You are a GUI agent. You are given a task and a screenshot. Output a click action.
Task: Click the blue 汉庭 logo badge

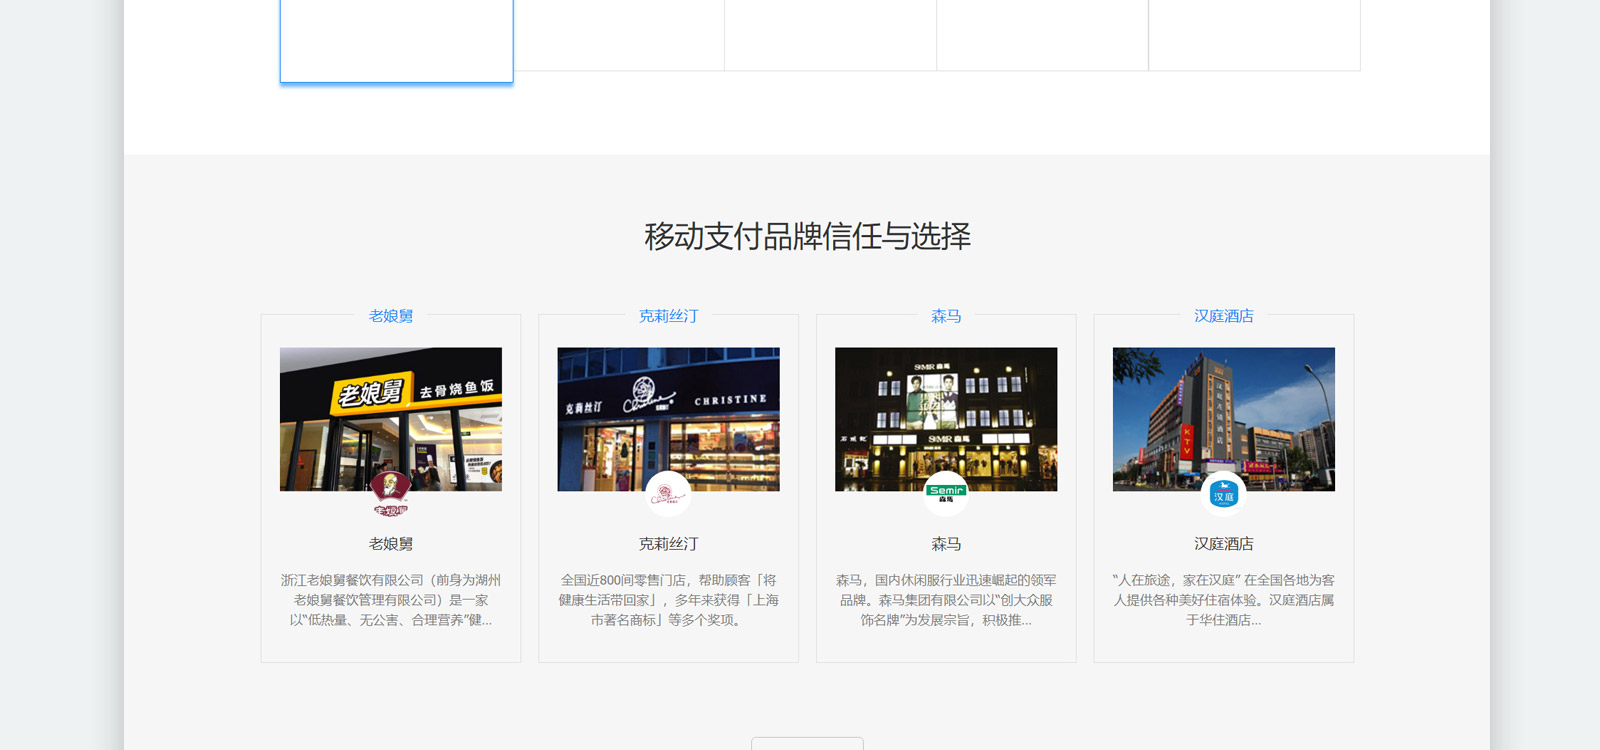(x=1223, y=494)
